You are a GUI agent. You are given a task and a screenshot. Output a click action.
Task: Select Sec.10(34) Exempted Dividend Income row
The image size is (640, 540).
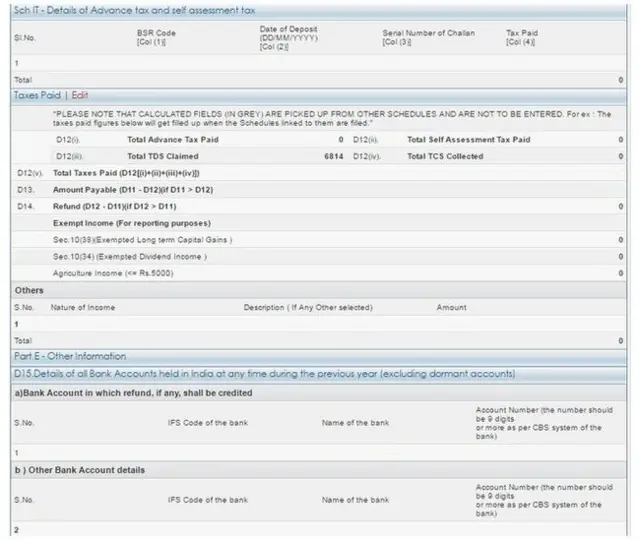pyautogui.click(x=318, y=257)
